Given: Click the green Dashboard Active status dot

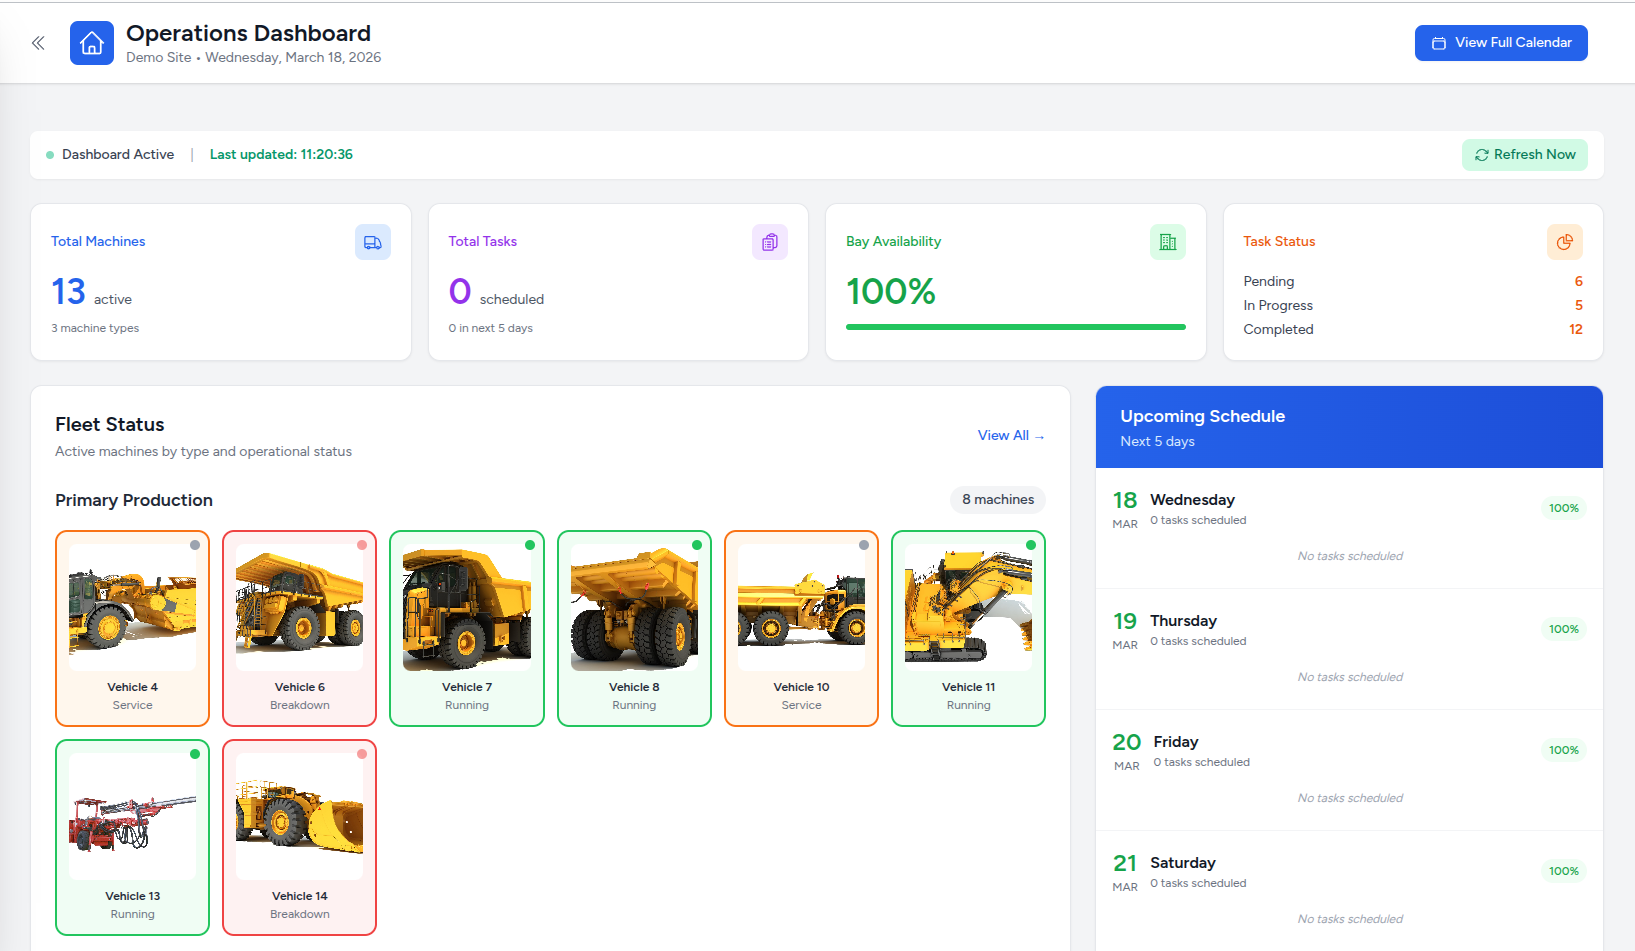Looking at the screenshot, I should [48, 154].
